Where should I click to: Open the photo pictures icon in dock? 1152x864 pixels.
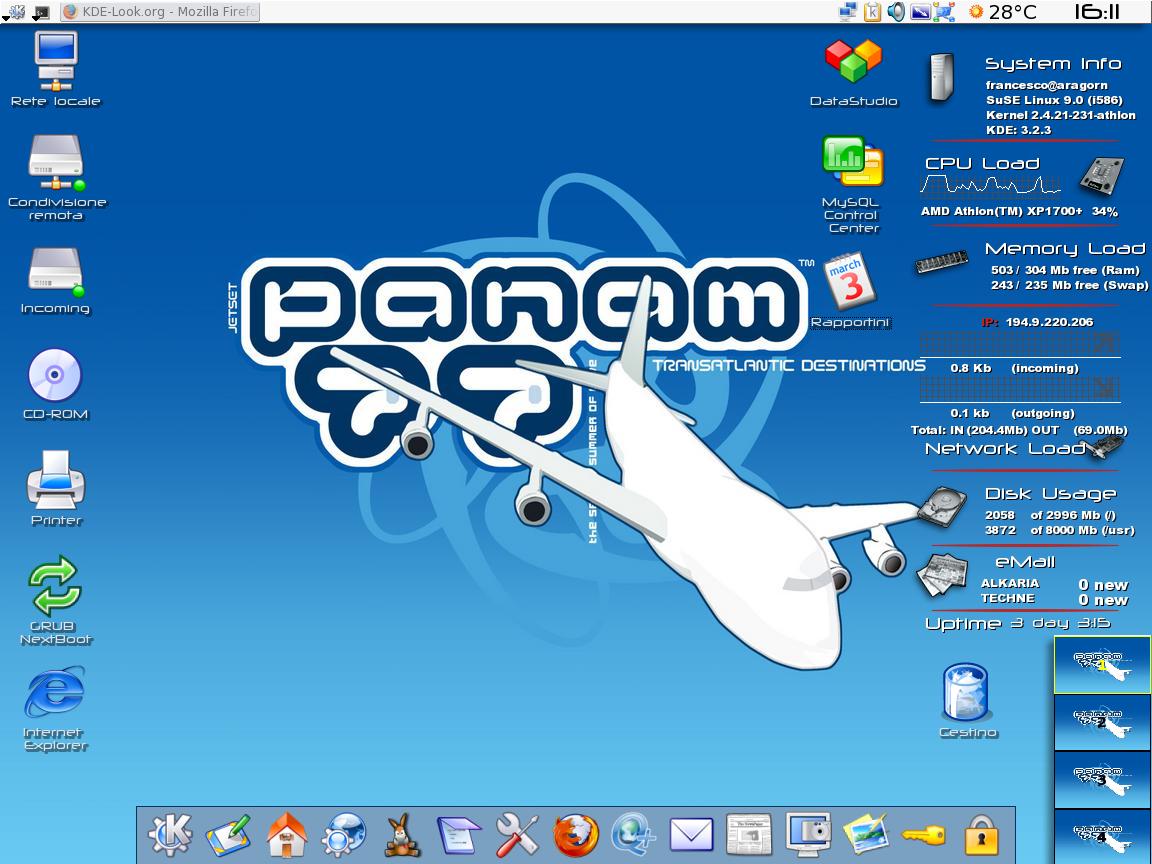click(866, 835)
